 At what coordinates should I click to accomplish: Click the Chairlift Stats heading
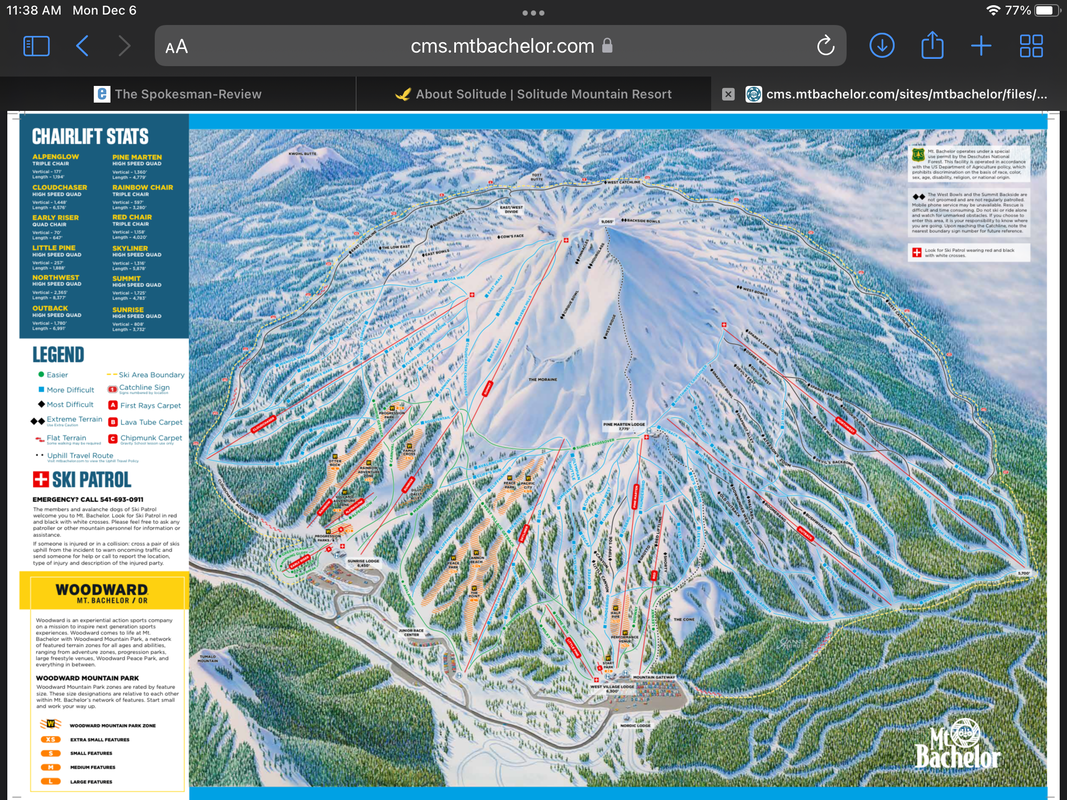click(x=90, y=137)
